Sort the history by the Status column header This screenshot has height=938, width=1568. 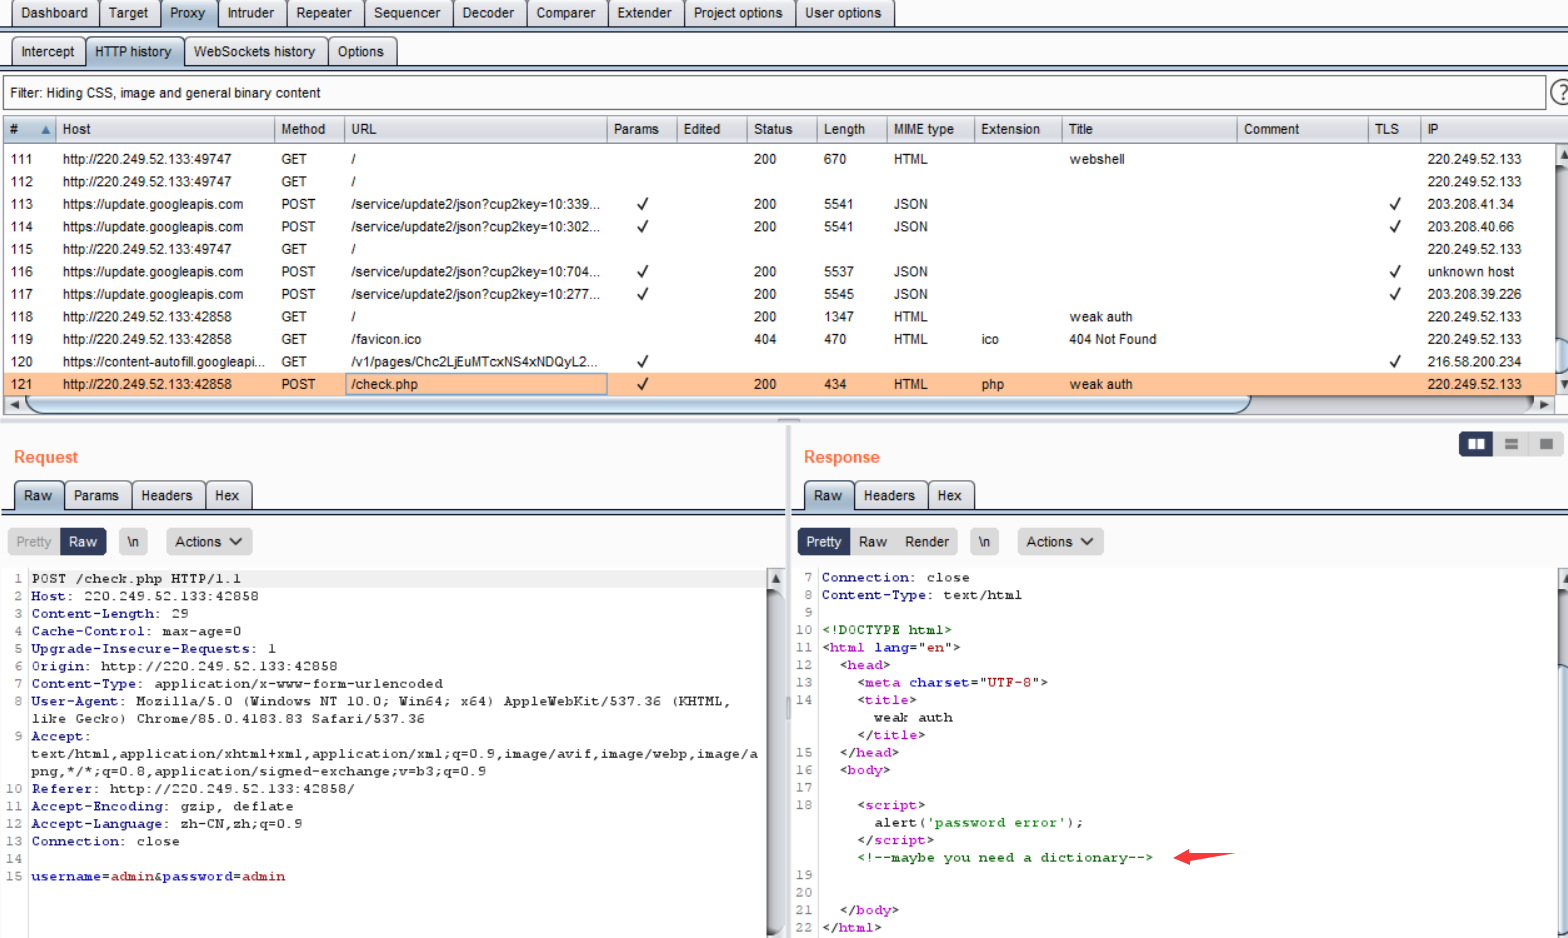click(x=773, y=129)
